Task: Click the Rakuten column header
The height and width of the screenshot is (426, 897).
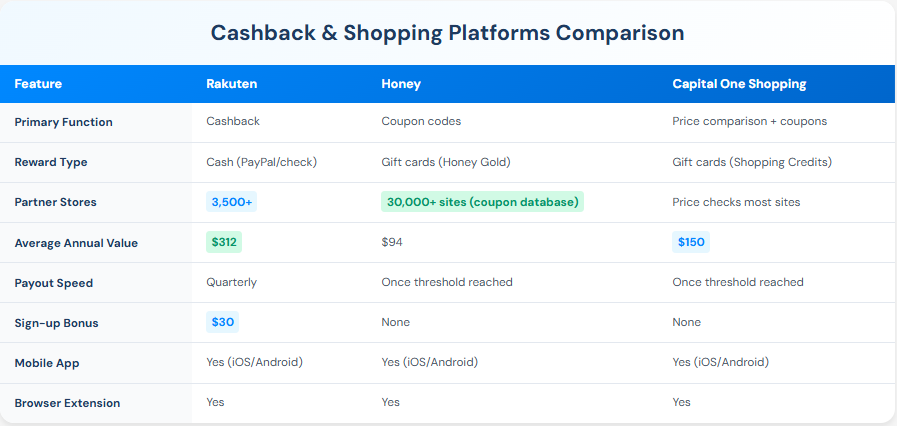Action: (232, 84)
